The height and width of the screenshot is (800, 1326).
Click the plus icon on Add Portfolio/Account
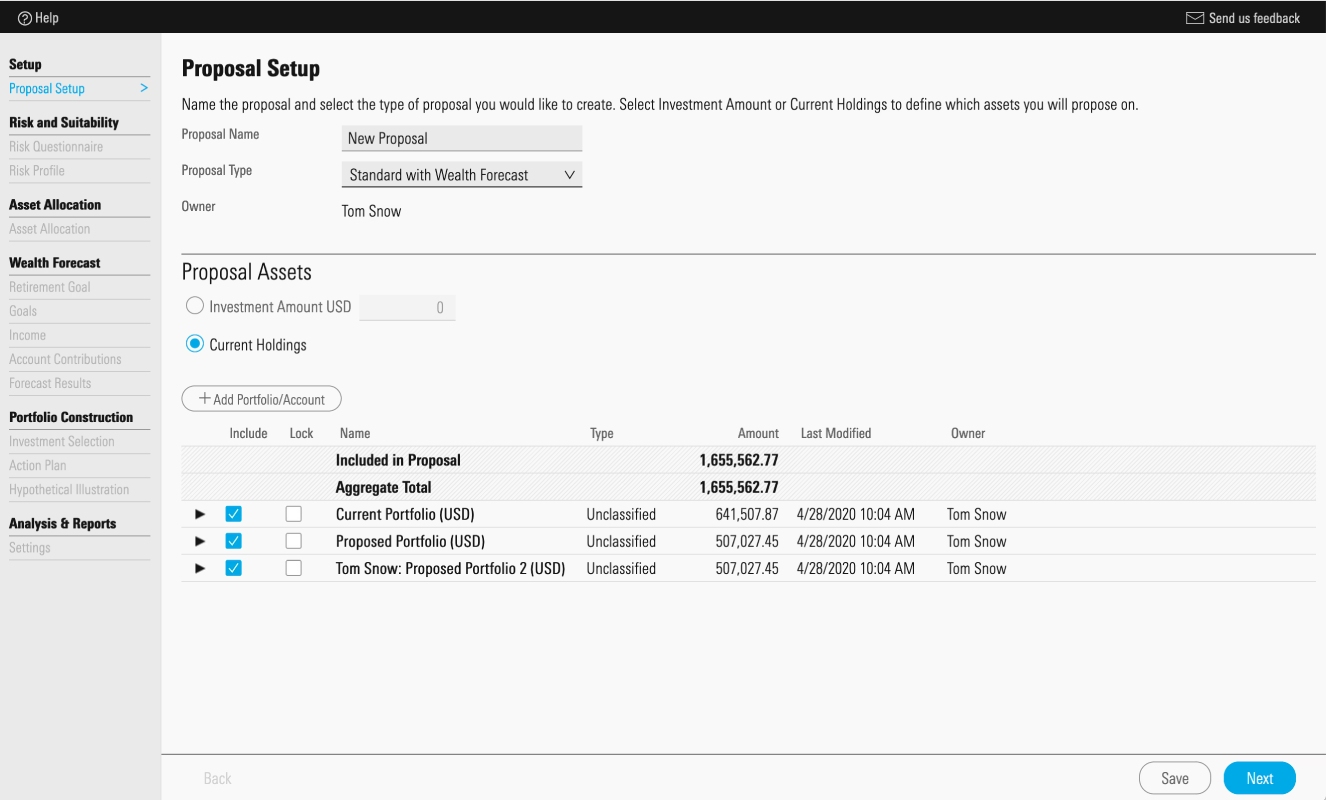pos(204,399)
